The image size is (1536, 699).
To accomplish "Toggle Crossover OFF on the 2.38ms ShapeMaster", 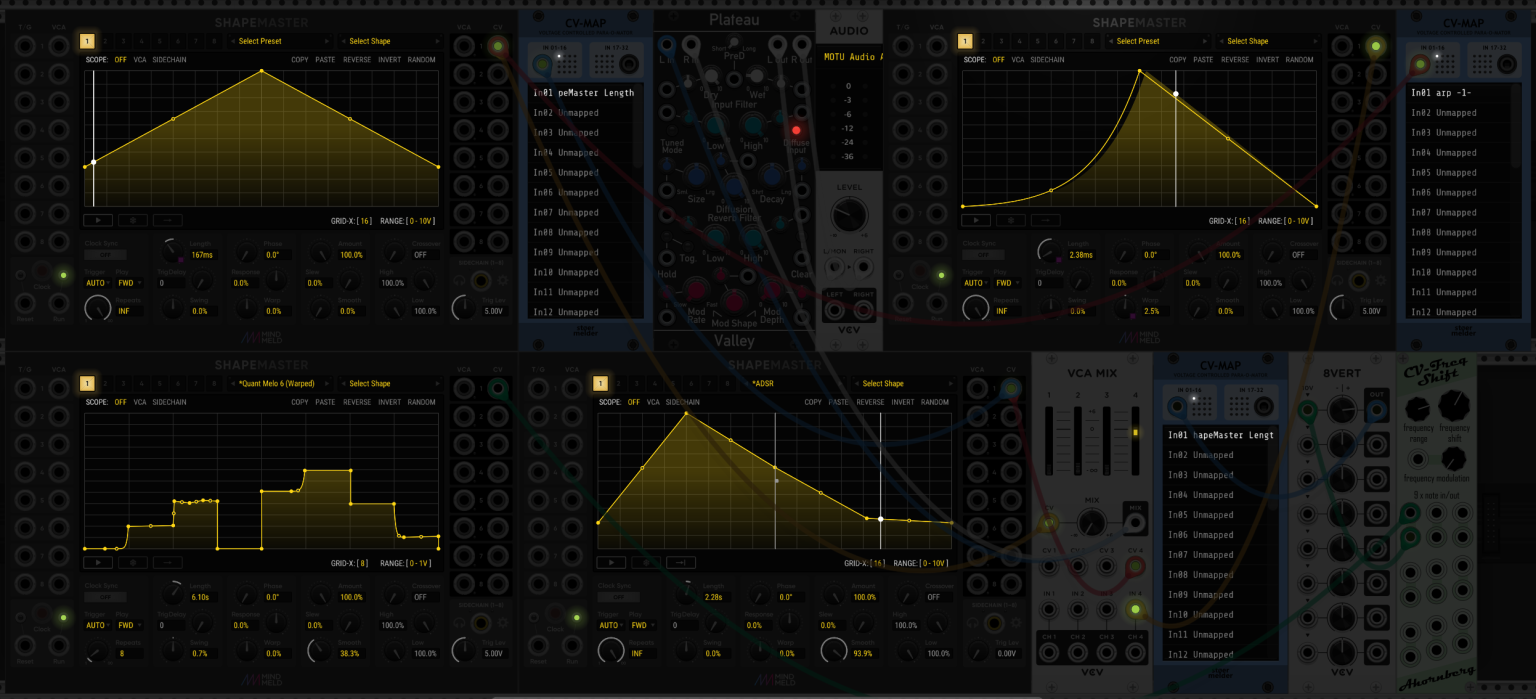I will coord(1298,255).
